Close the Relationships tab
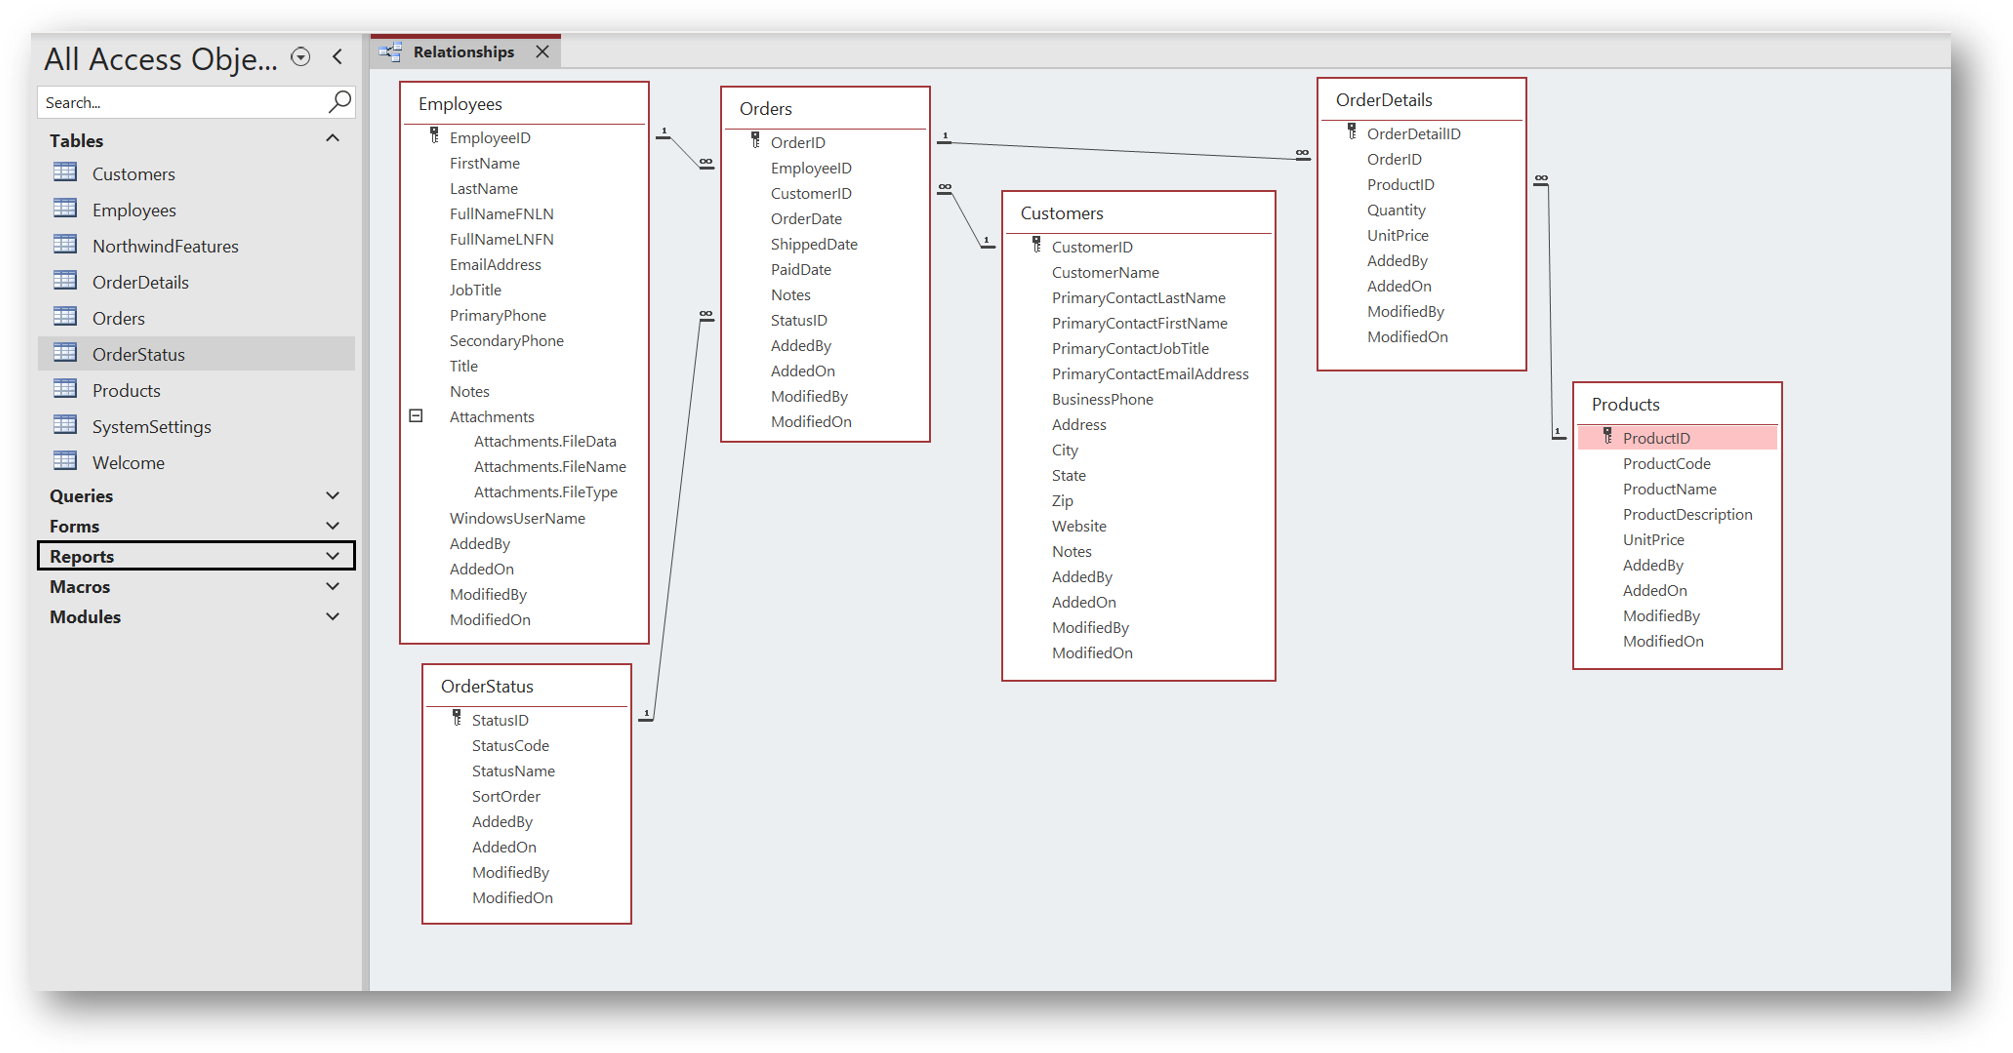This screenshot has height=1053, width=2013. click(542, 50)
